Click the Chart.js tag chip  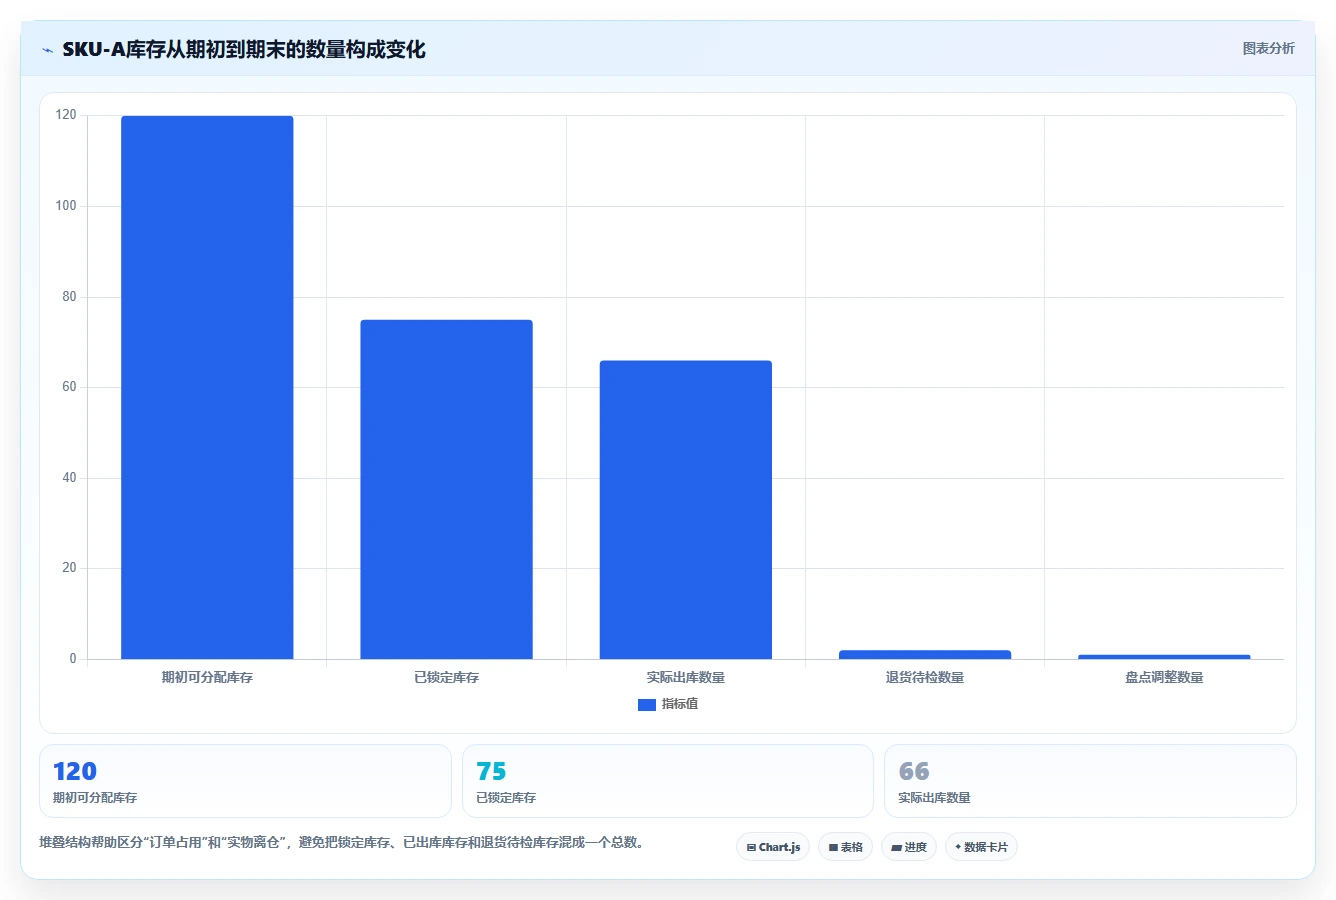tap(773, 847)
